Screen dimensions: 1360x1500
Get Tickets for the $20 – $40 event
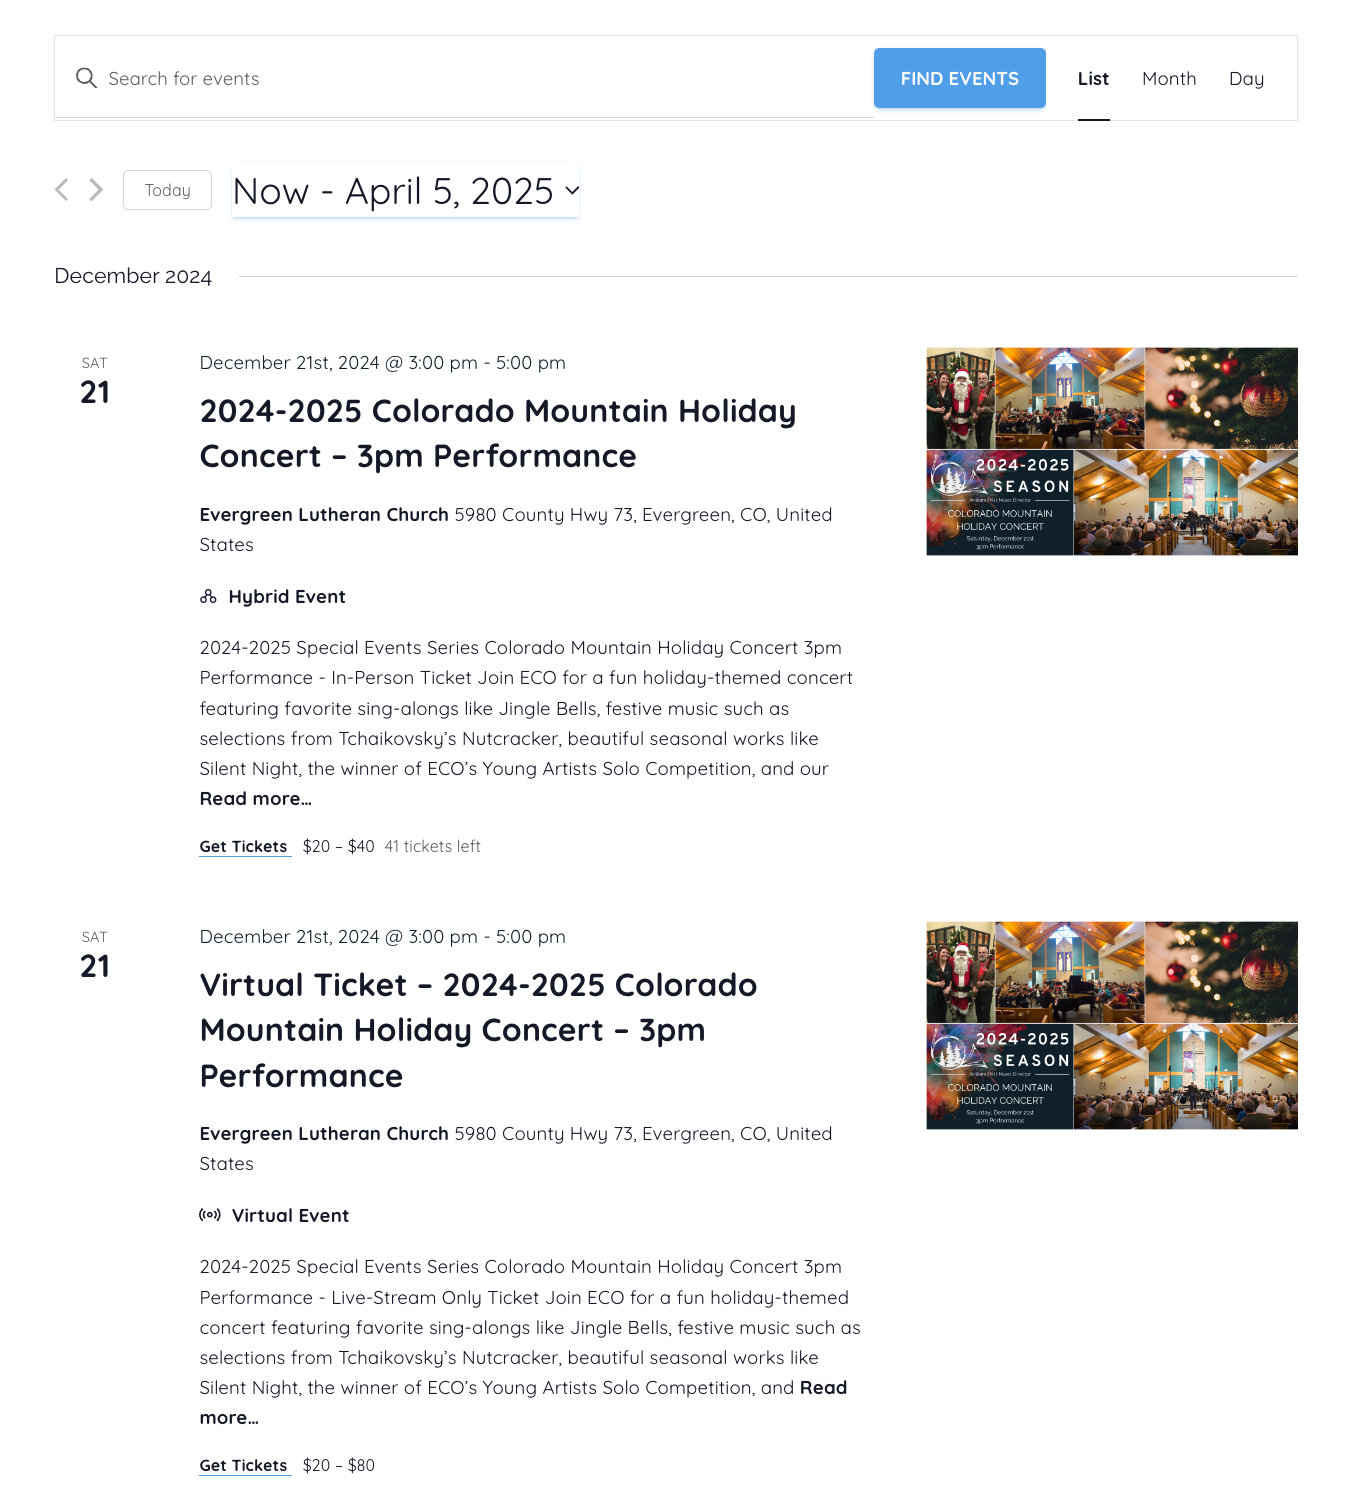click(x=243, y=847)
